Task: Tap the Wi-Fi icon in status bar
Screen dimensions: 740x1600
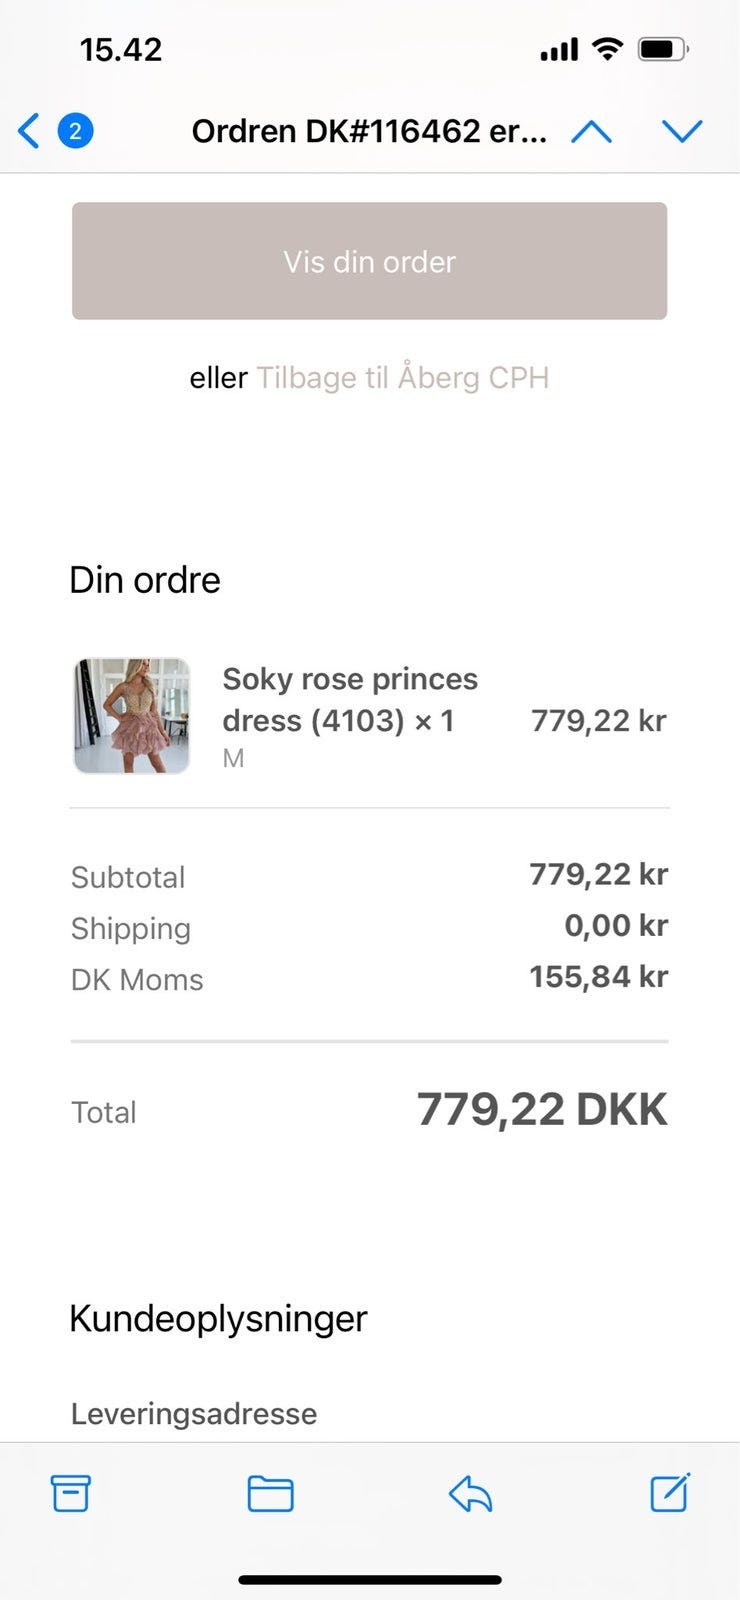Action: click(x=607, y=49)
